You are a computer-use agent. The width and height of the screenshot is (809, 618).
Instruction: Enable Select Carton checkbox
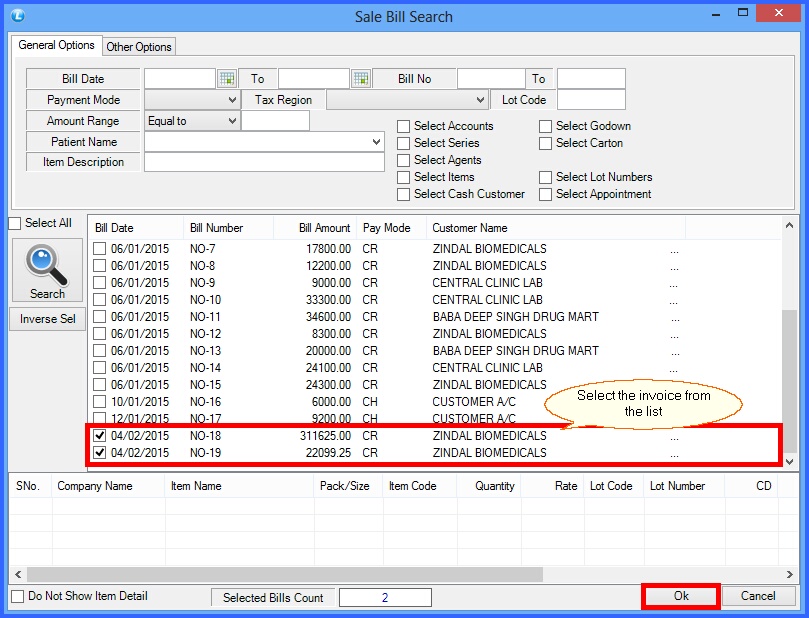click(545, 143)
